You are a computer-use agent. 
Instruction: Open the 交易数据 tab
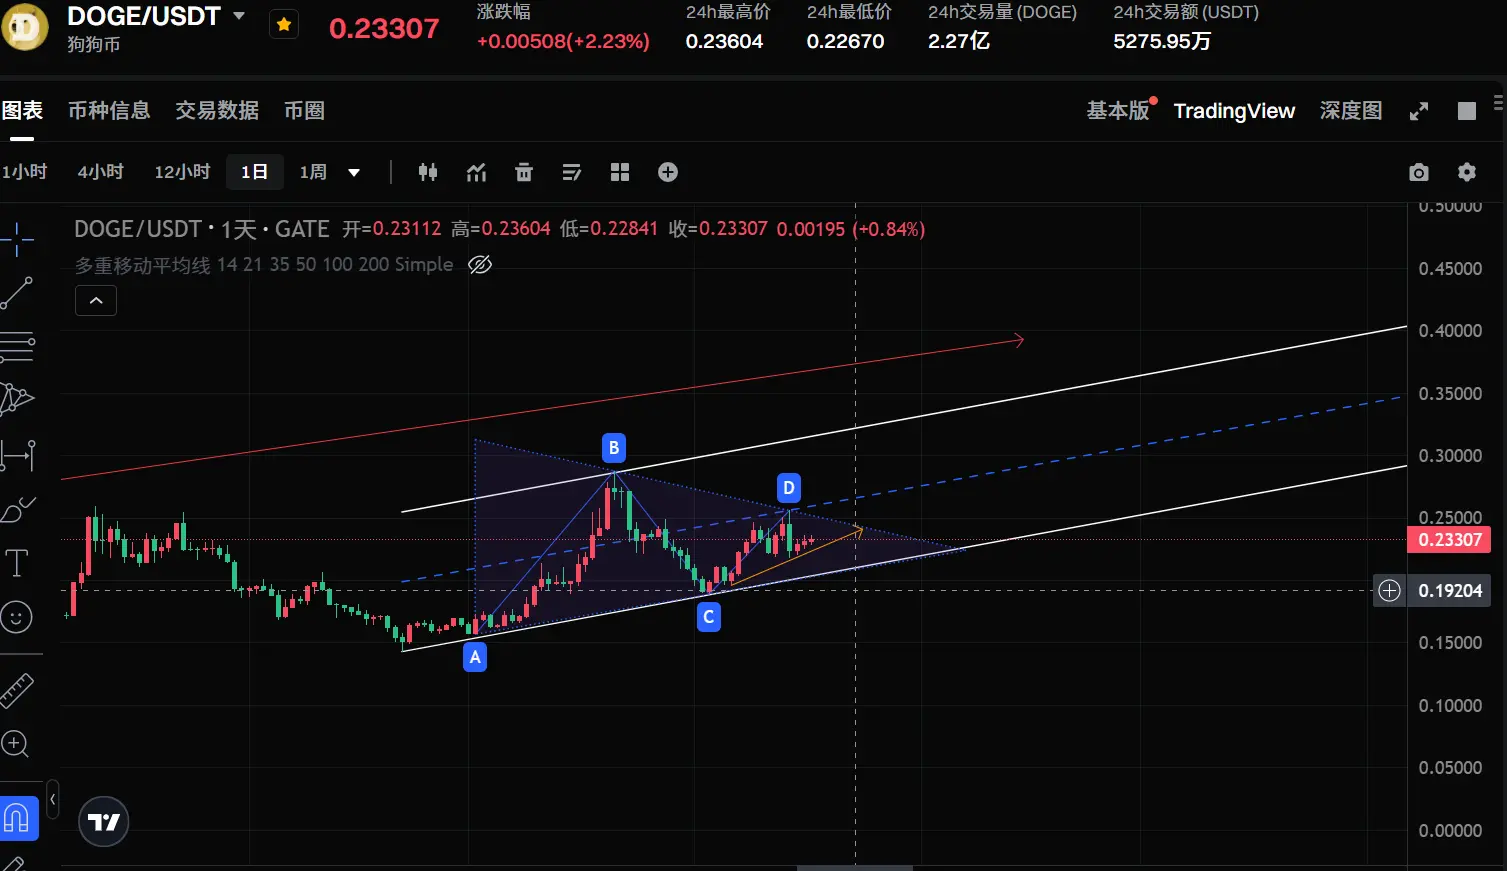[217, 110]
